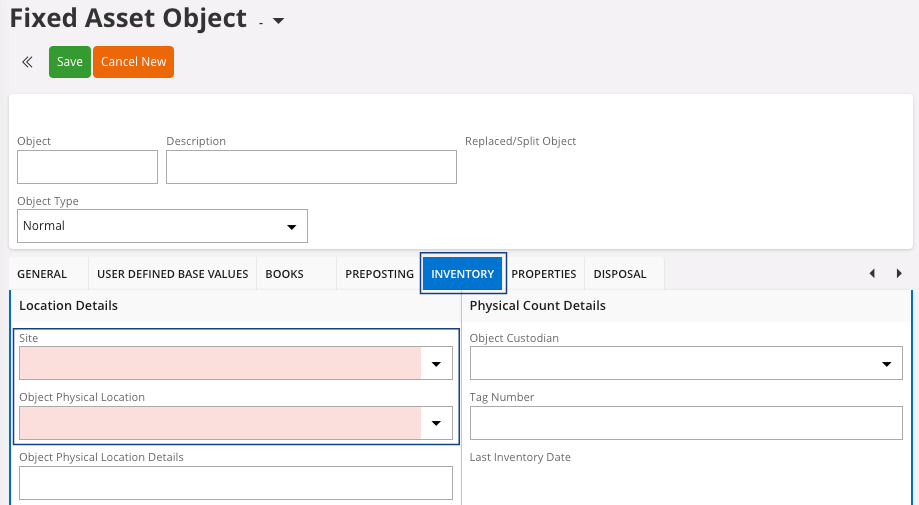Switch to the Properties tab
Viewport: 919px width, 505px height.
544,274
